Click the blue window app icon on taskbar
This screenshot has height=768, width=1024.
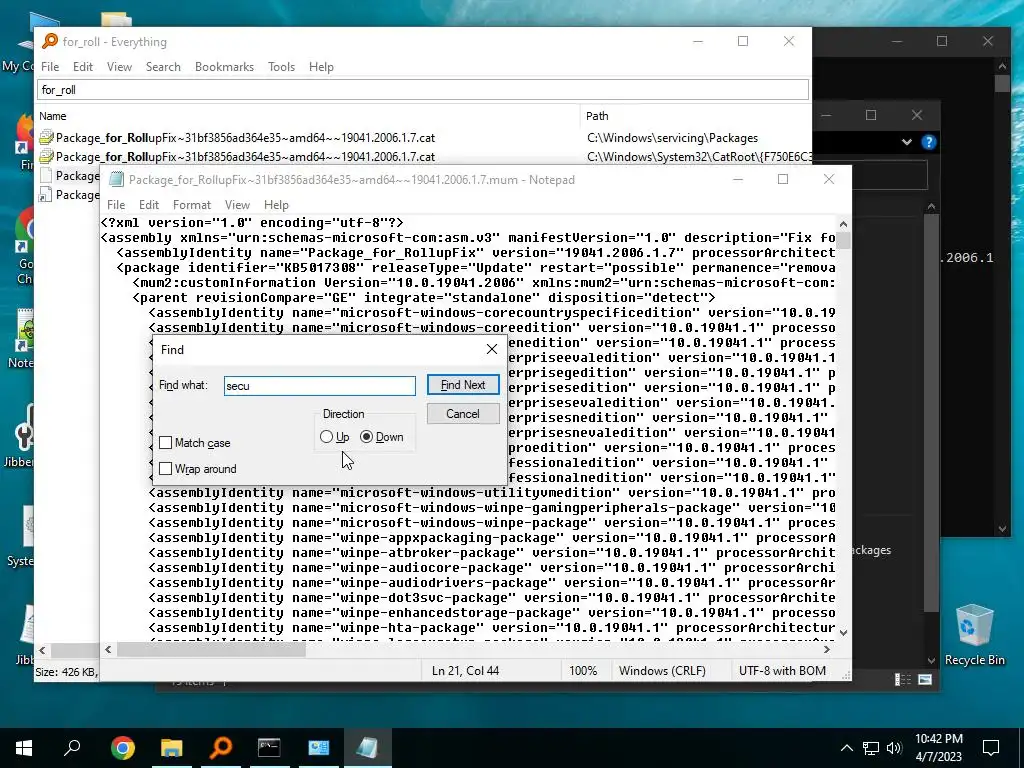pos(319,747)
